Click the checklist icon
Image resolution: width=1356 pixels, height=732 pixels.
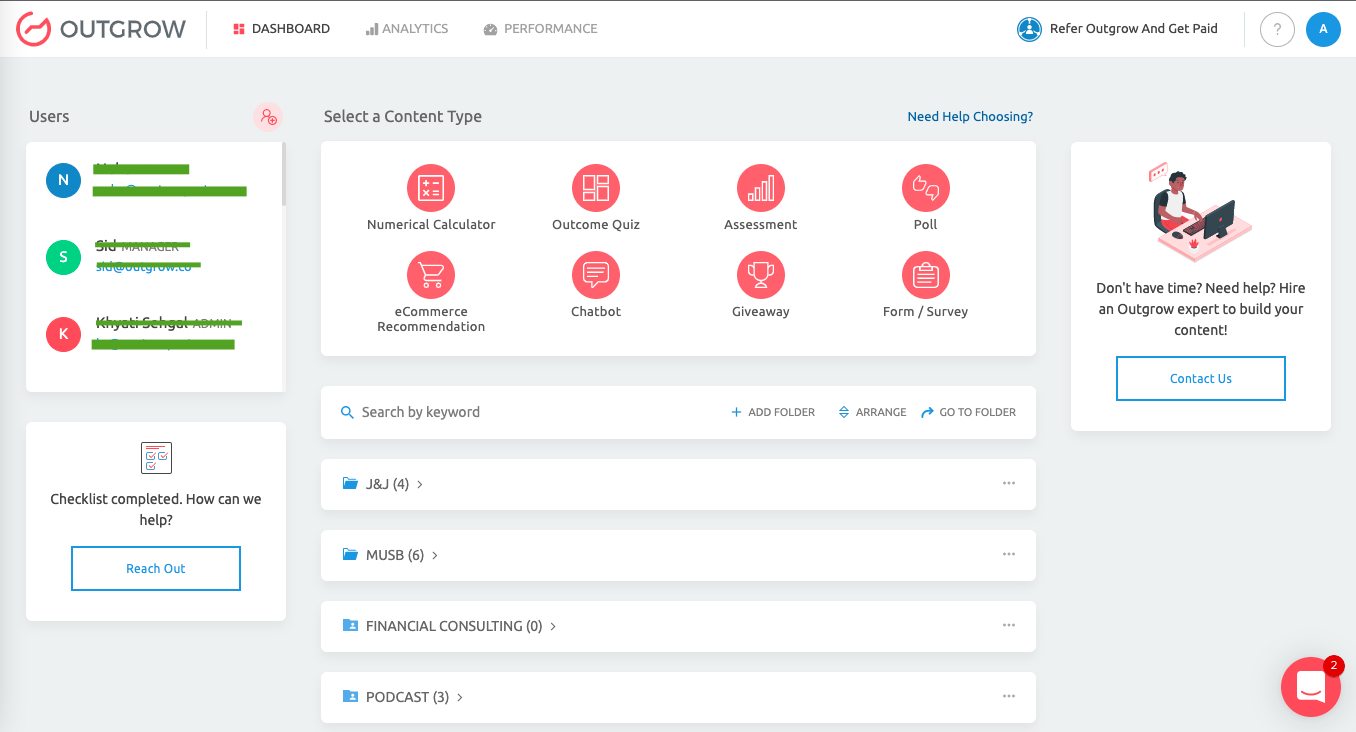(x=156, y=458)
